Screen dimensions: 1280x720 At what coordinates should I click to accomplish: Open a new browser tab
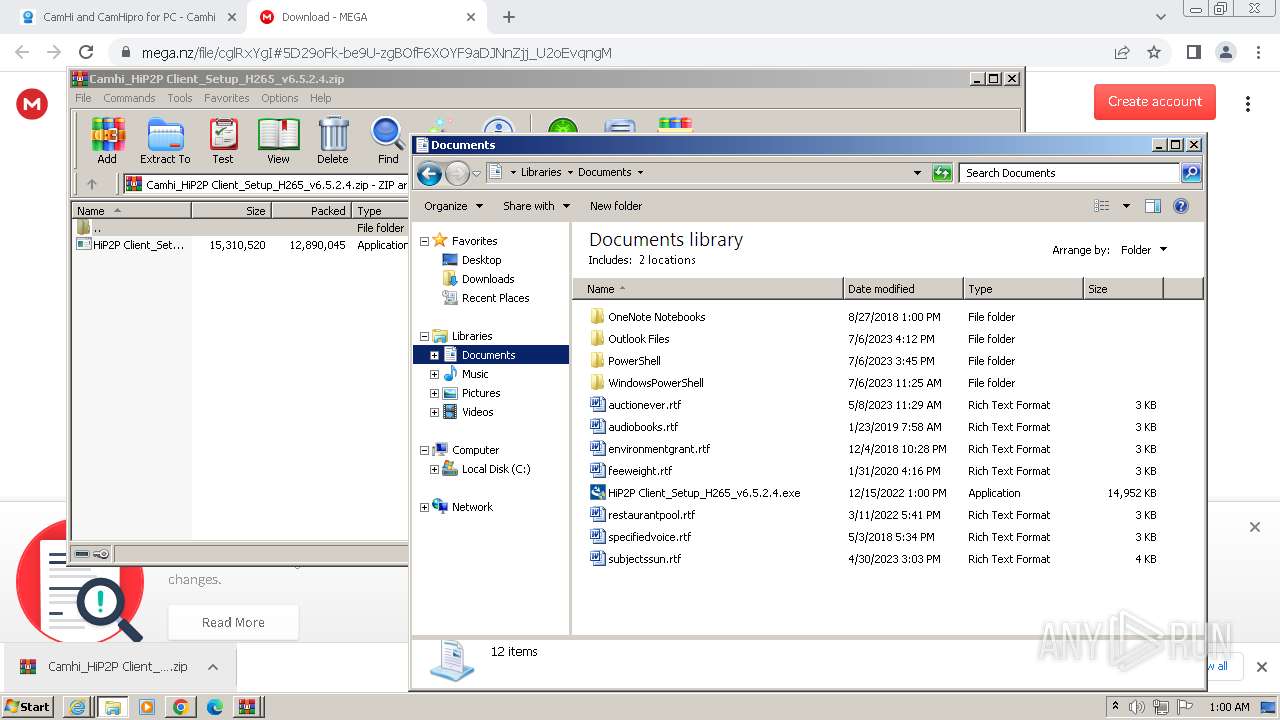pyautogui.click(x=509, y=17)
